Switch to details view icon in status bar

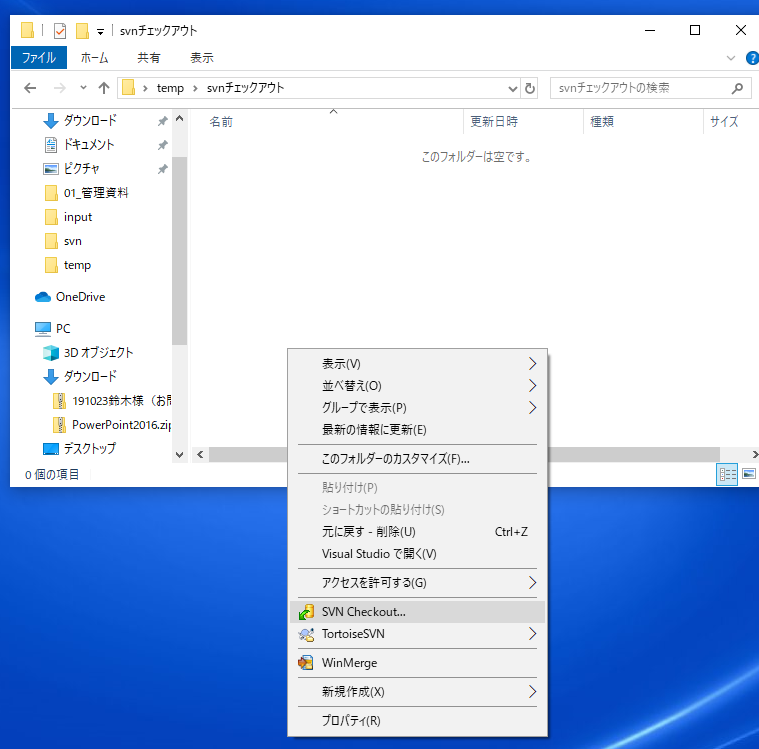coord(727,474)
